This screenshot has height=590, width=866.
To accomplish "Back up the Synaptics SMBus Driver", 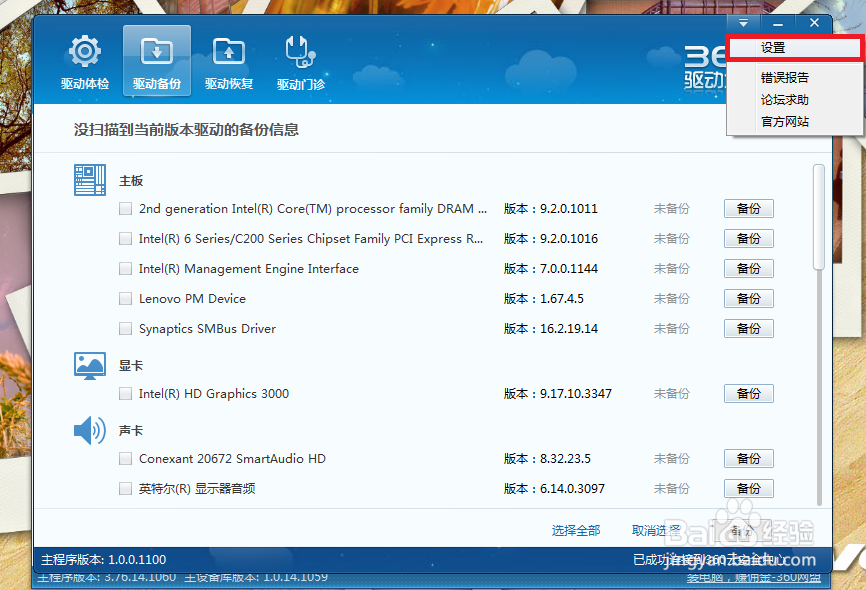I will 748,329.
